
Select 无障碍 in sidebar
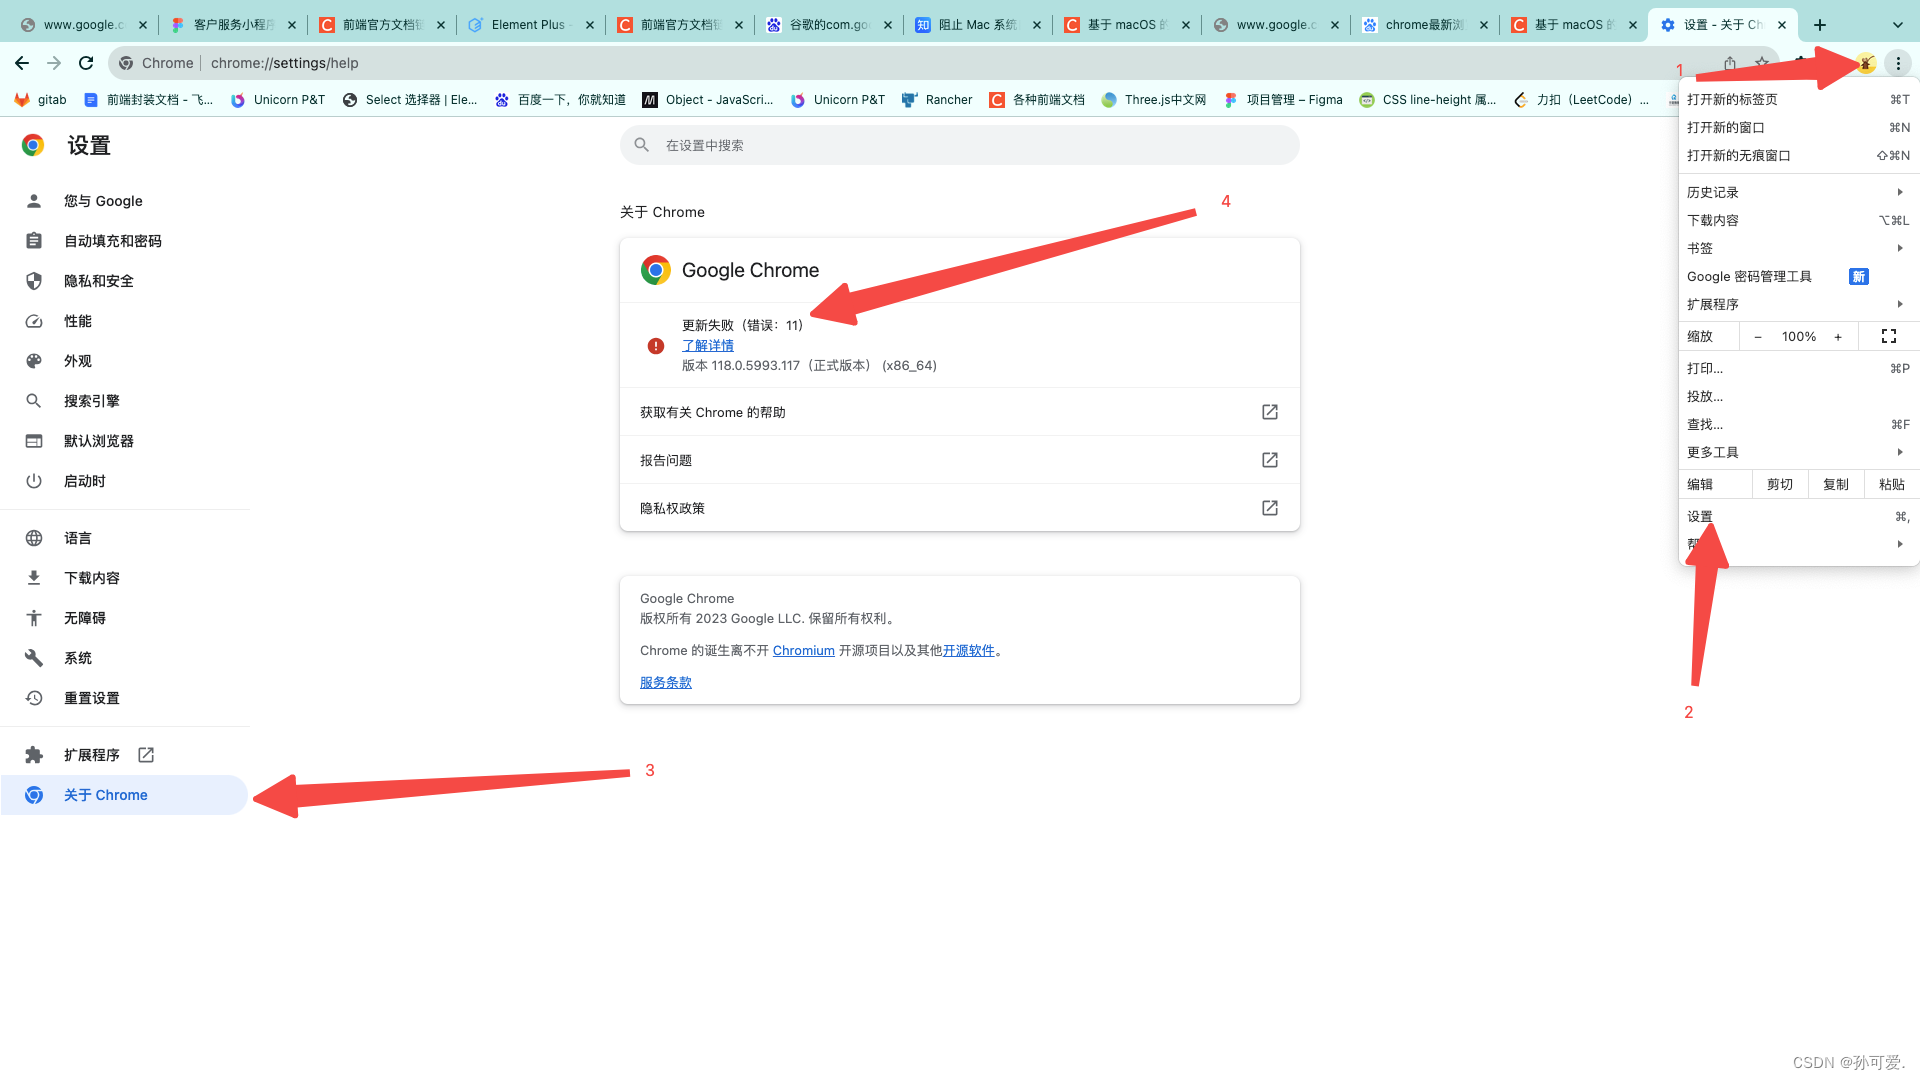click(x=124, y=618)
